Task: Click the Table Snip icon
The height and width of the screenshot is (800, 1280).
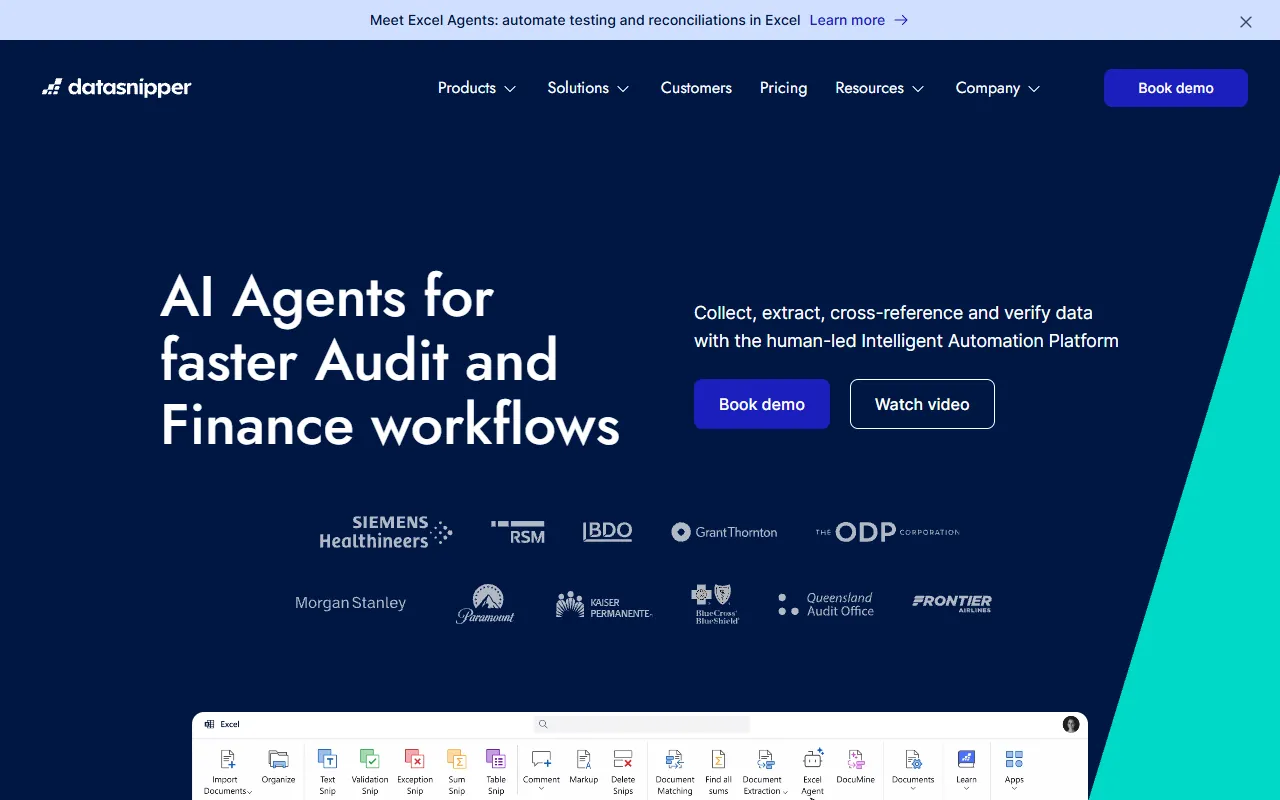Action: point(496,761)
